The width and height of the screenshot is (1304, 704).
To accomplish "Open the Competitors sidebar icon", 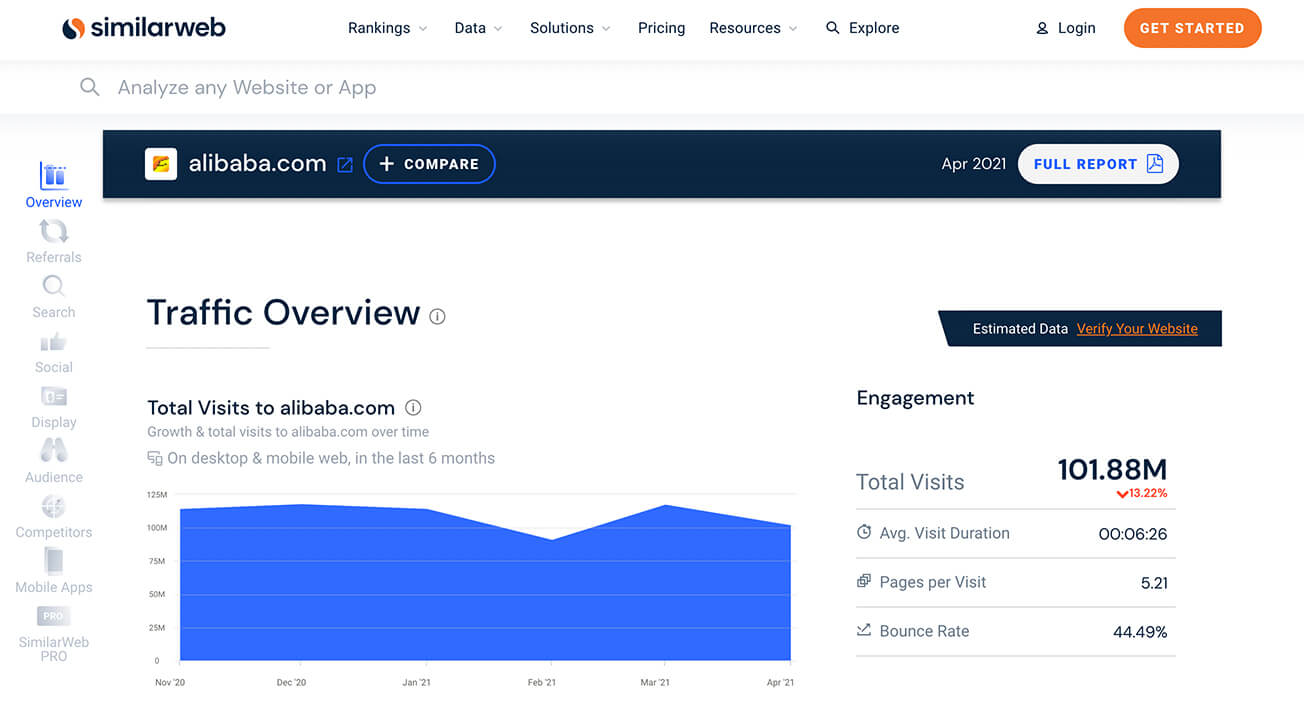I will click(x=54, y=506).
